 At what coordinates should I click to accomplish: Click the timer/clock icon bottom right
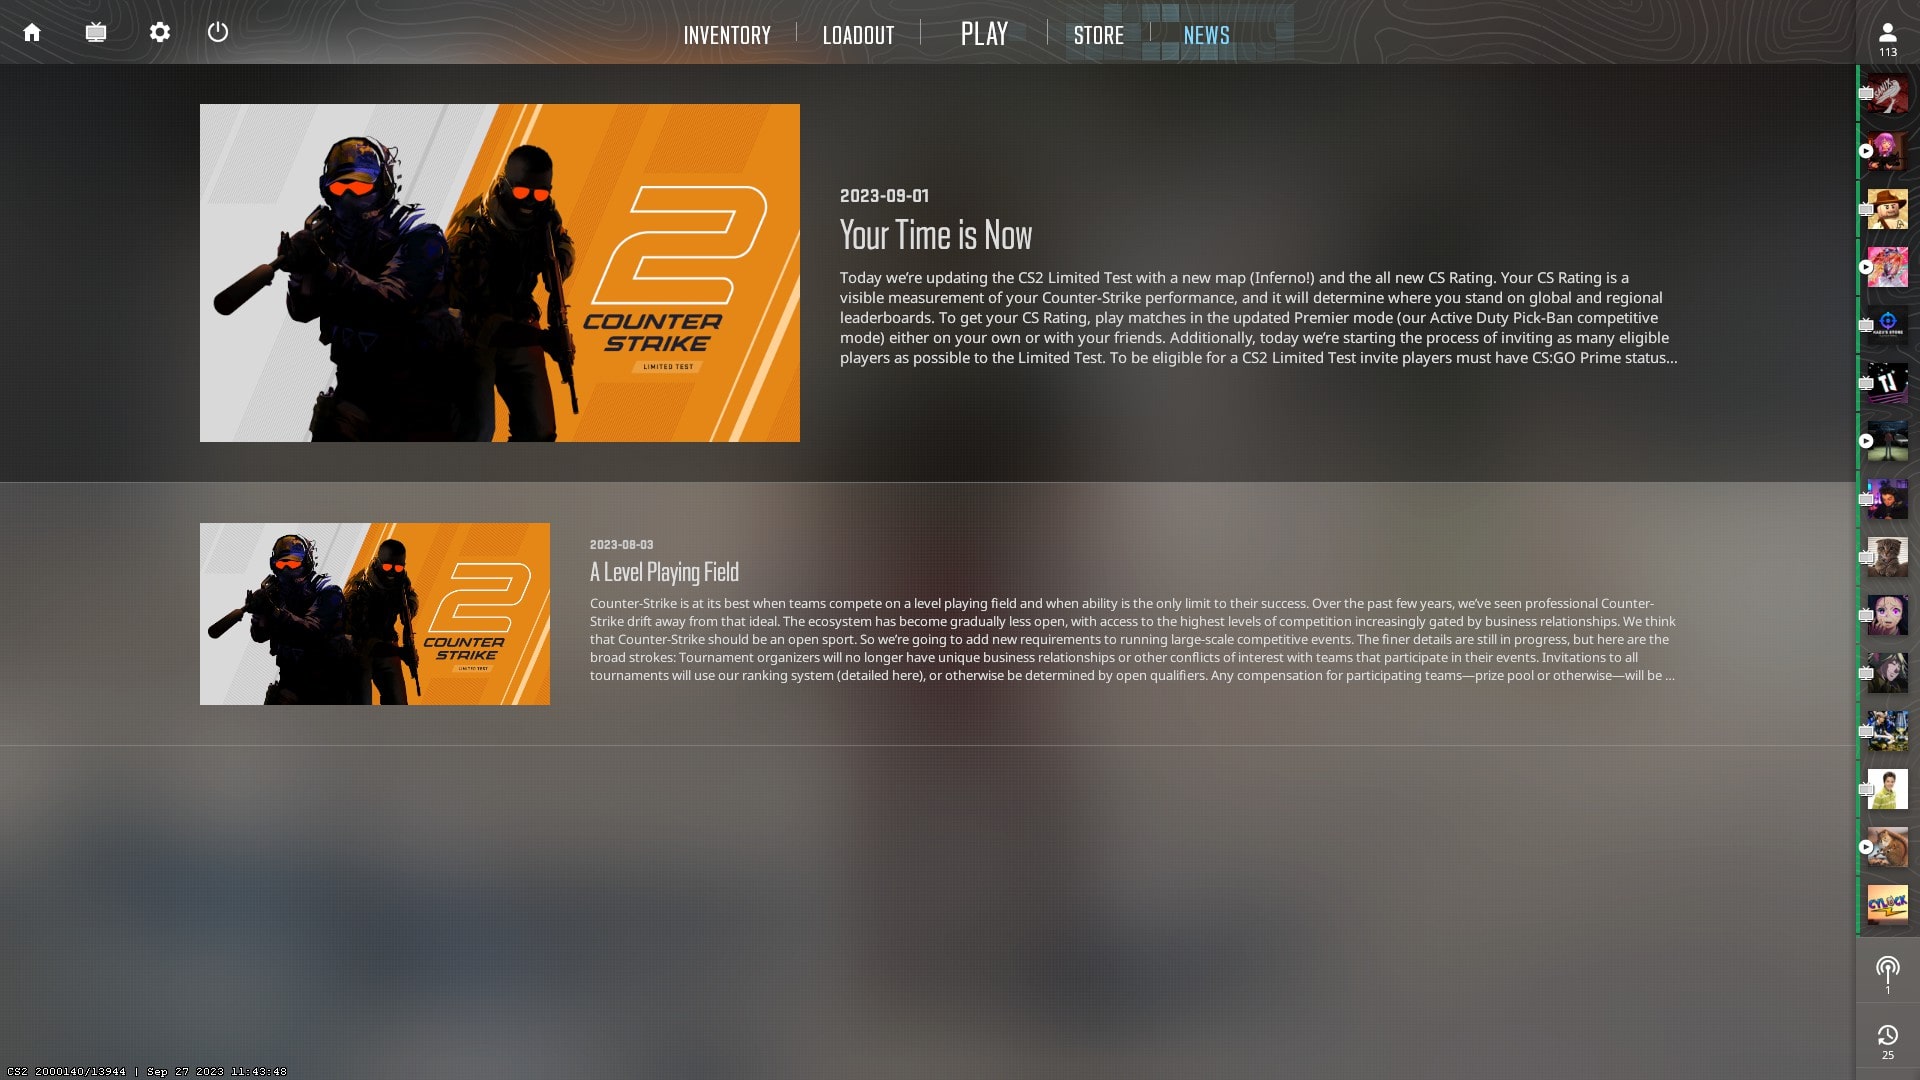click(1888, 1036)
